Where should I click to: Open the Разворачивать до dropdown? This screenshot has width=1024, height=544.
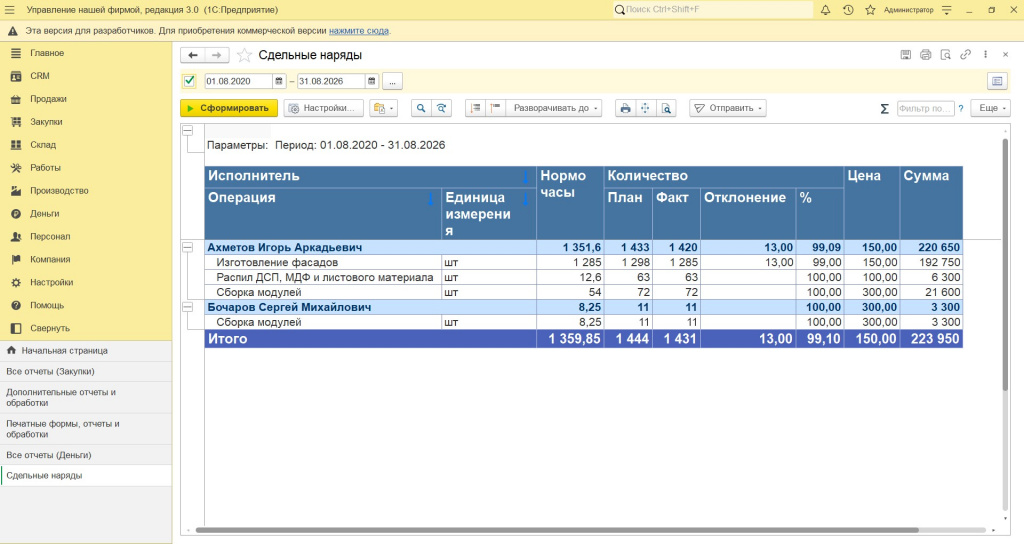tap(555, 108)
